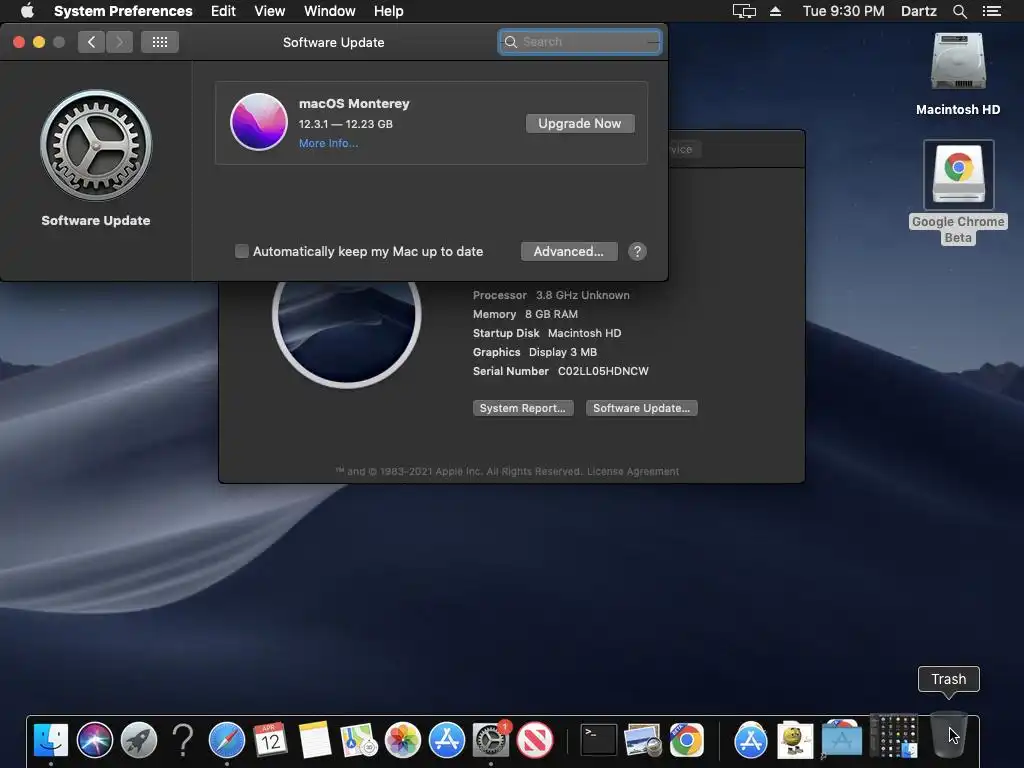Open Photos app in the dock
Viewport: 1024px width, 768px height.
(402, 740)
